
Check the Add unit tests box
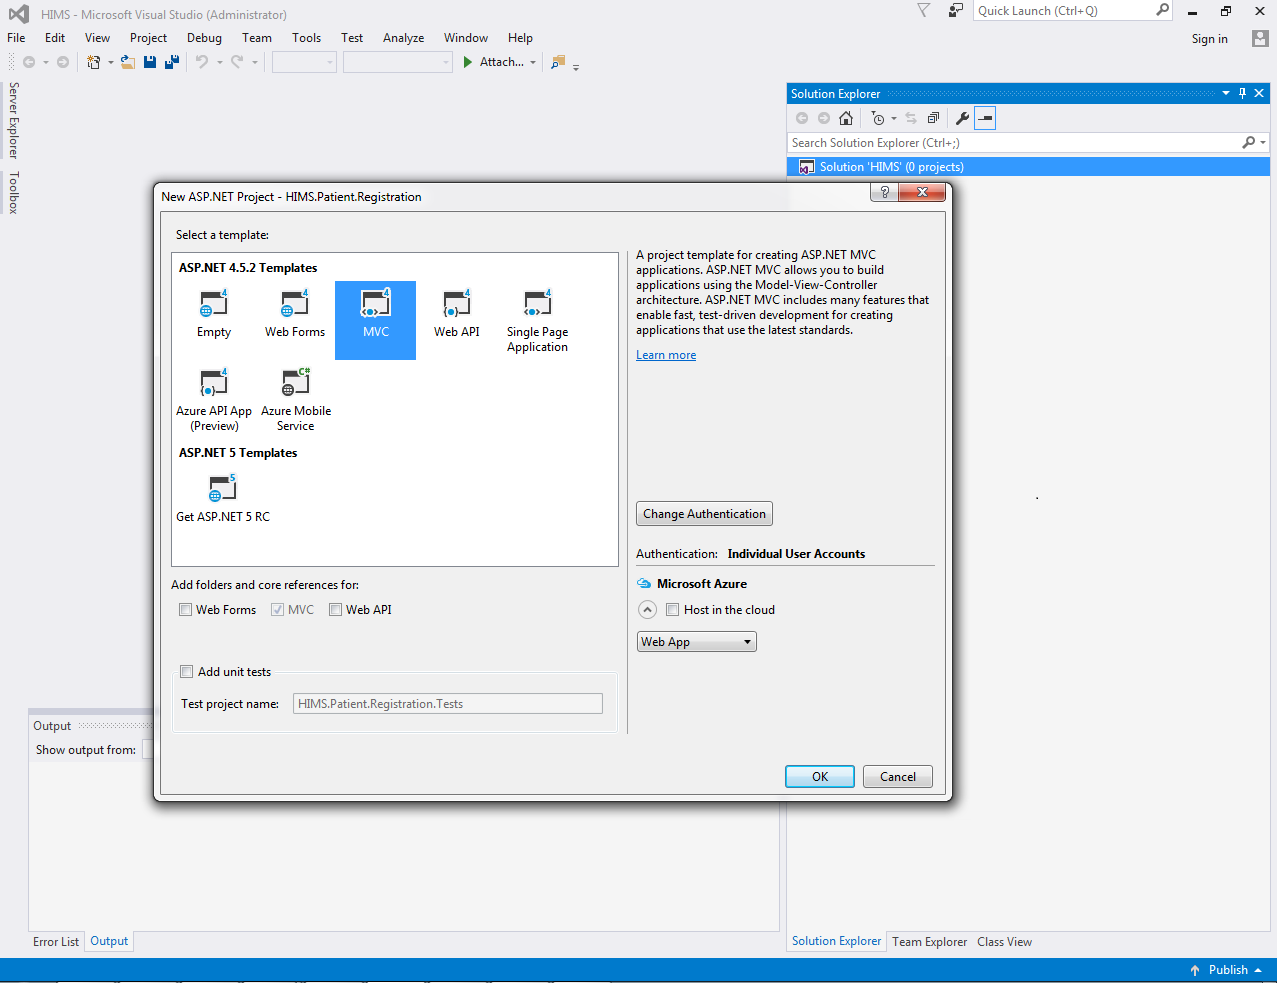186,672
